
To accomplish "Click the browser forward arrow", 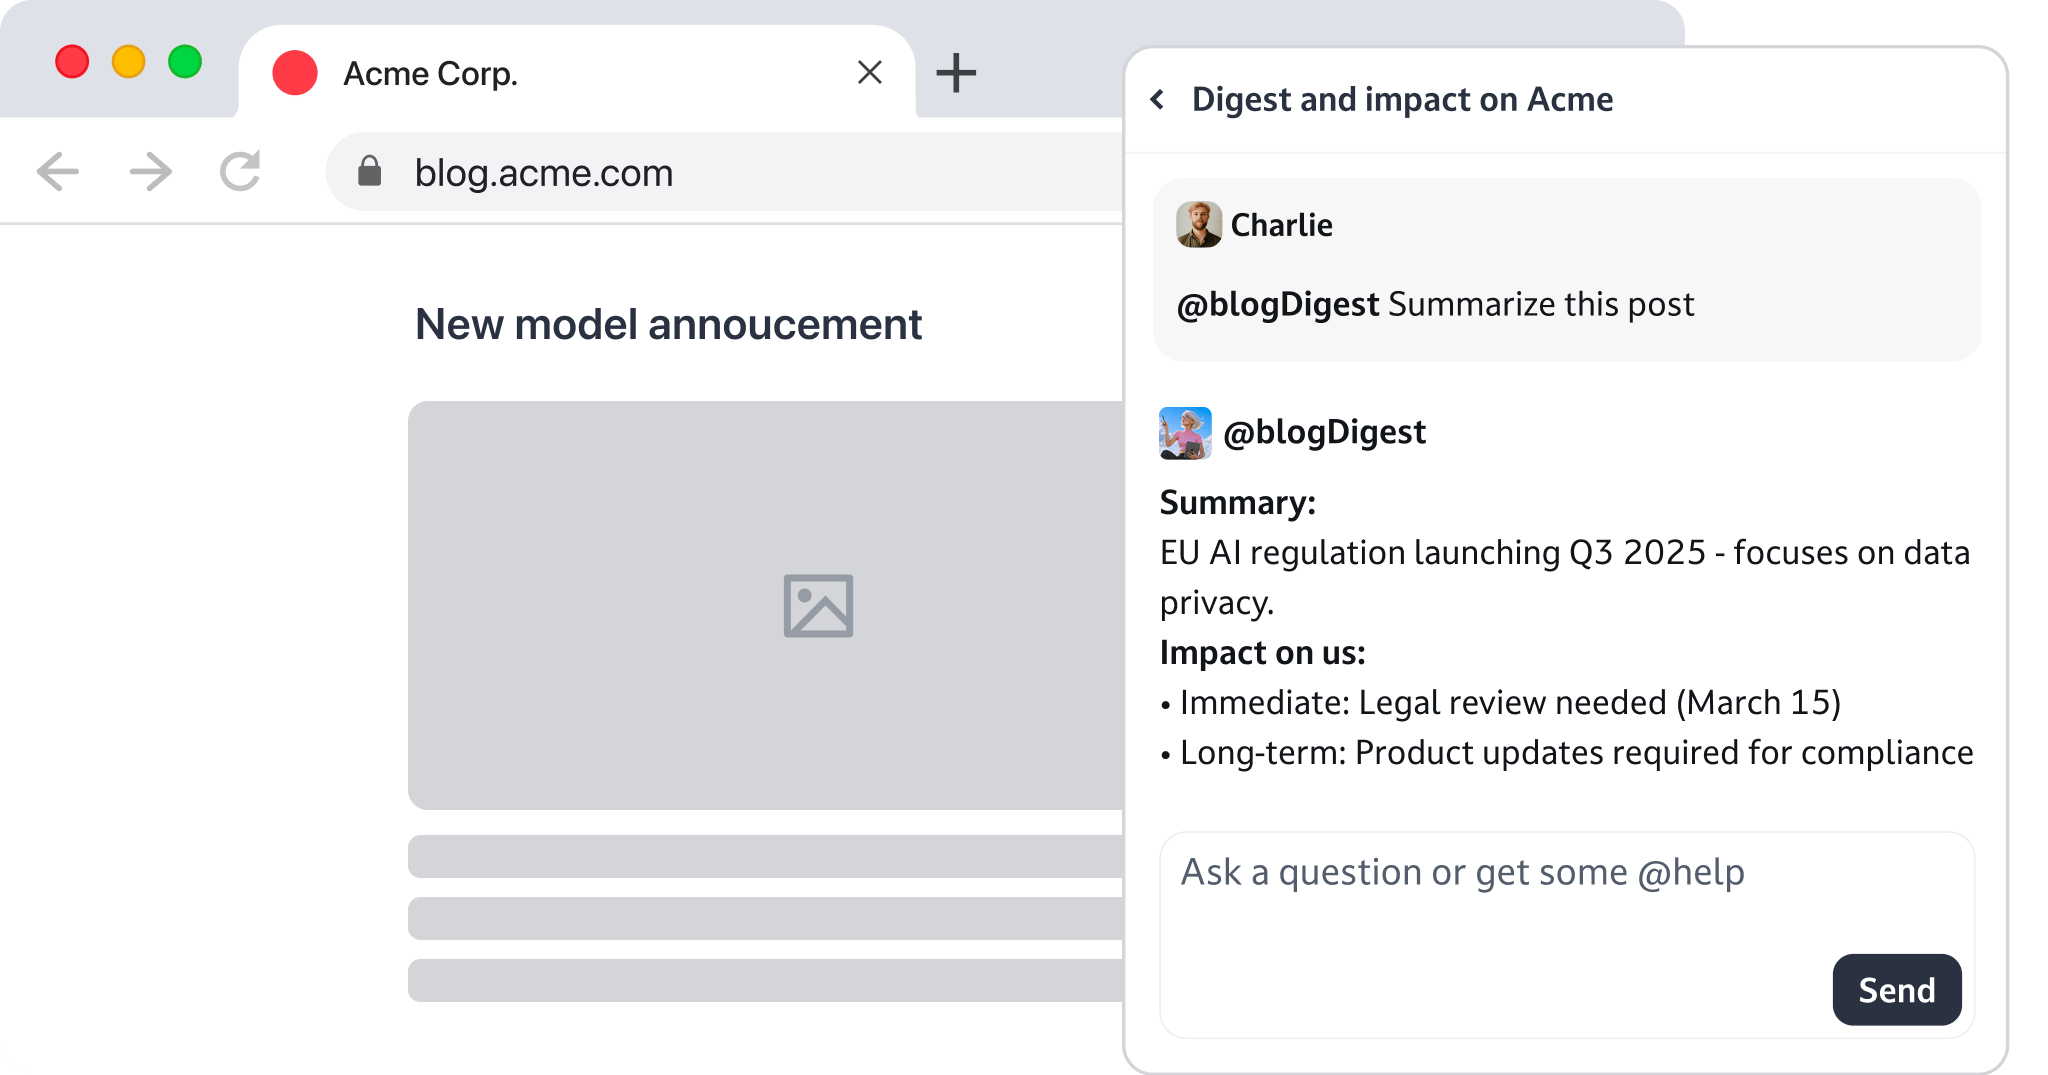I will [151, 172].
